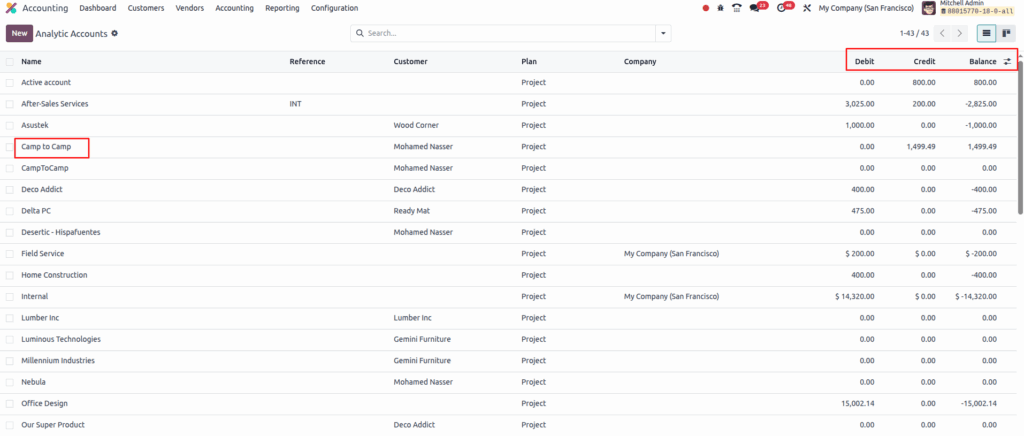Screen dimensions: 1024x436
Task: Click the $ -14,320.00 balance value
Action: [x=976, y=296]
